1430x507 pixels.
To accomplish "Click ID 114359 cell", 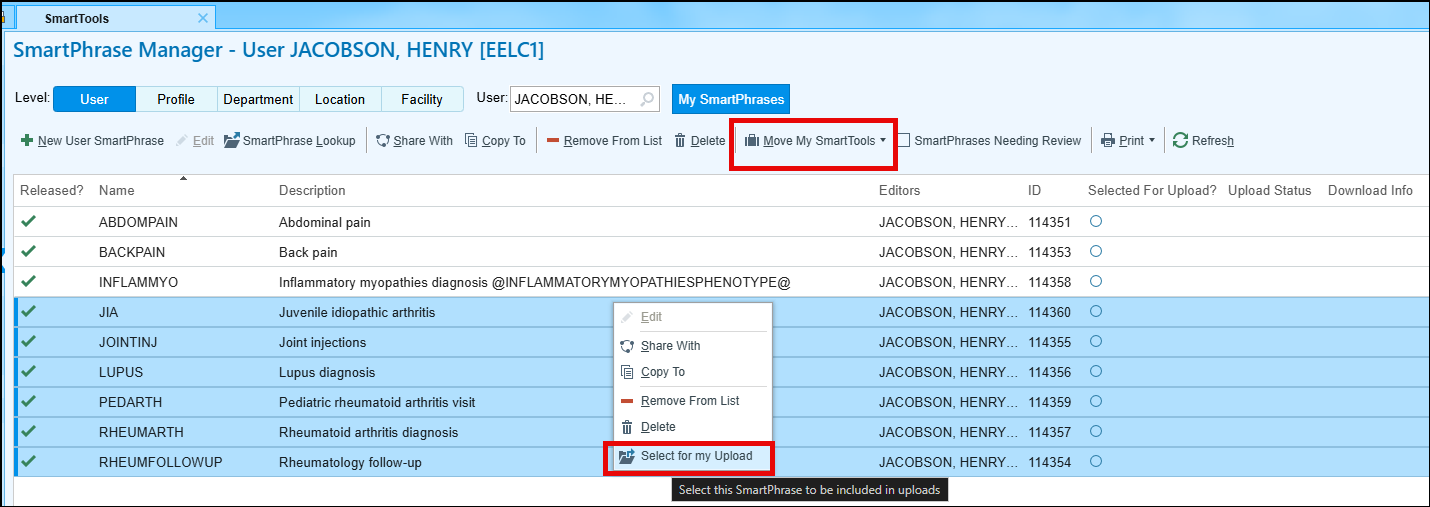I will (1049, 402).
